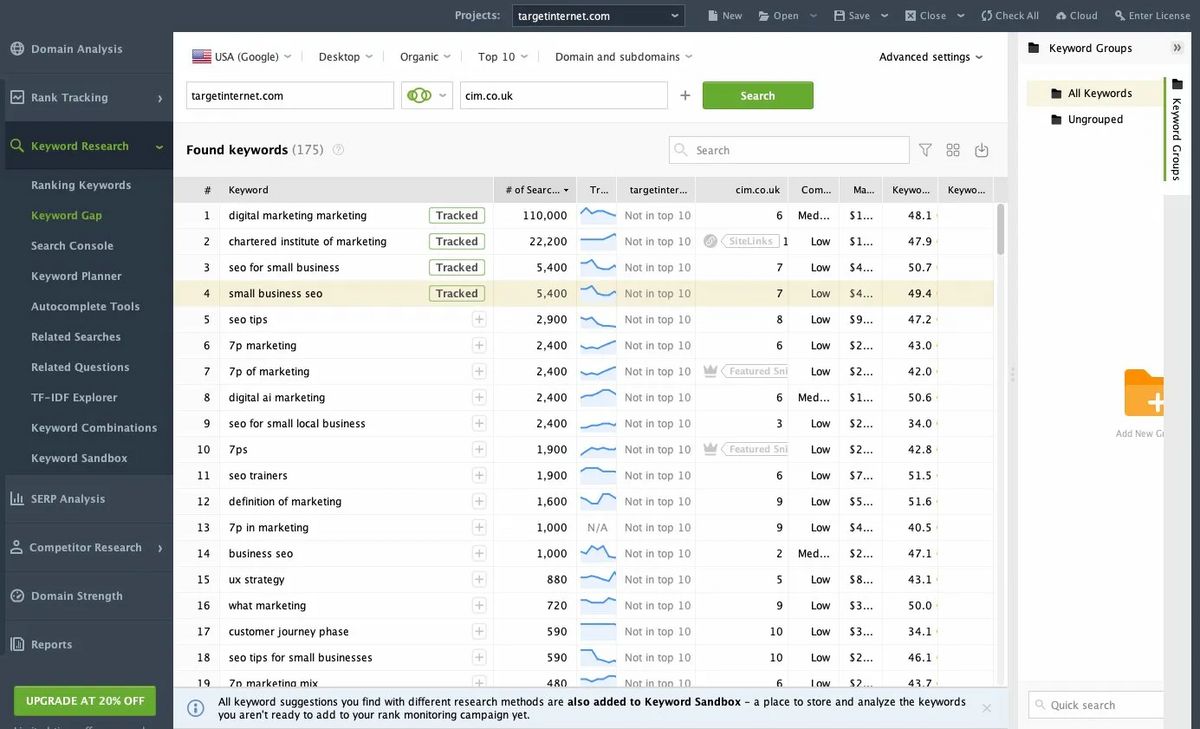Image resolution: width=1200 pixels, height=729 pixels.
Task: Open Competitor Research section
Action: coord(85,548)
